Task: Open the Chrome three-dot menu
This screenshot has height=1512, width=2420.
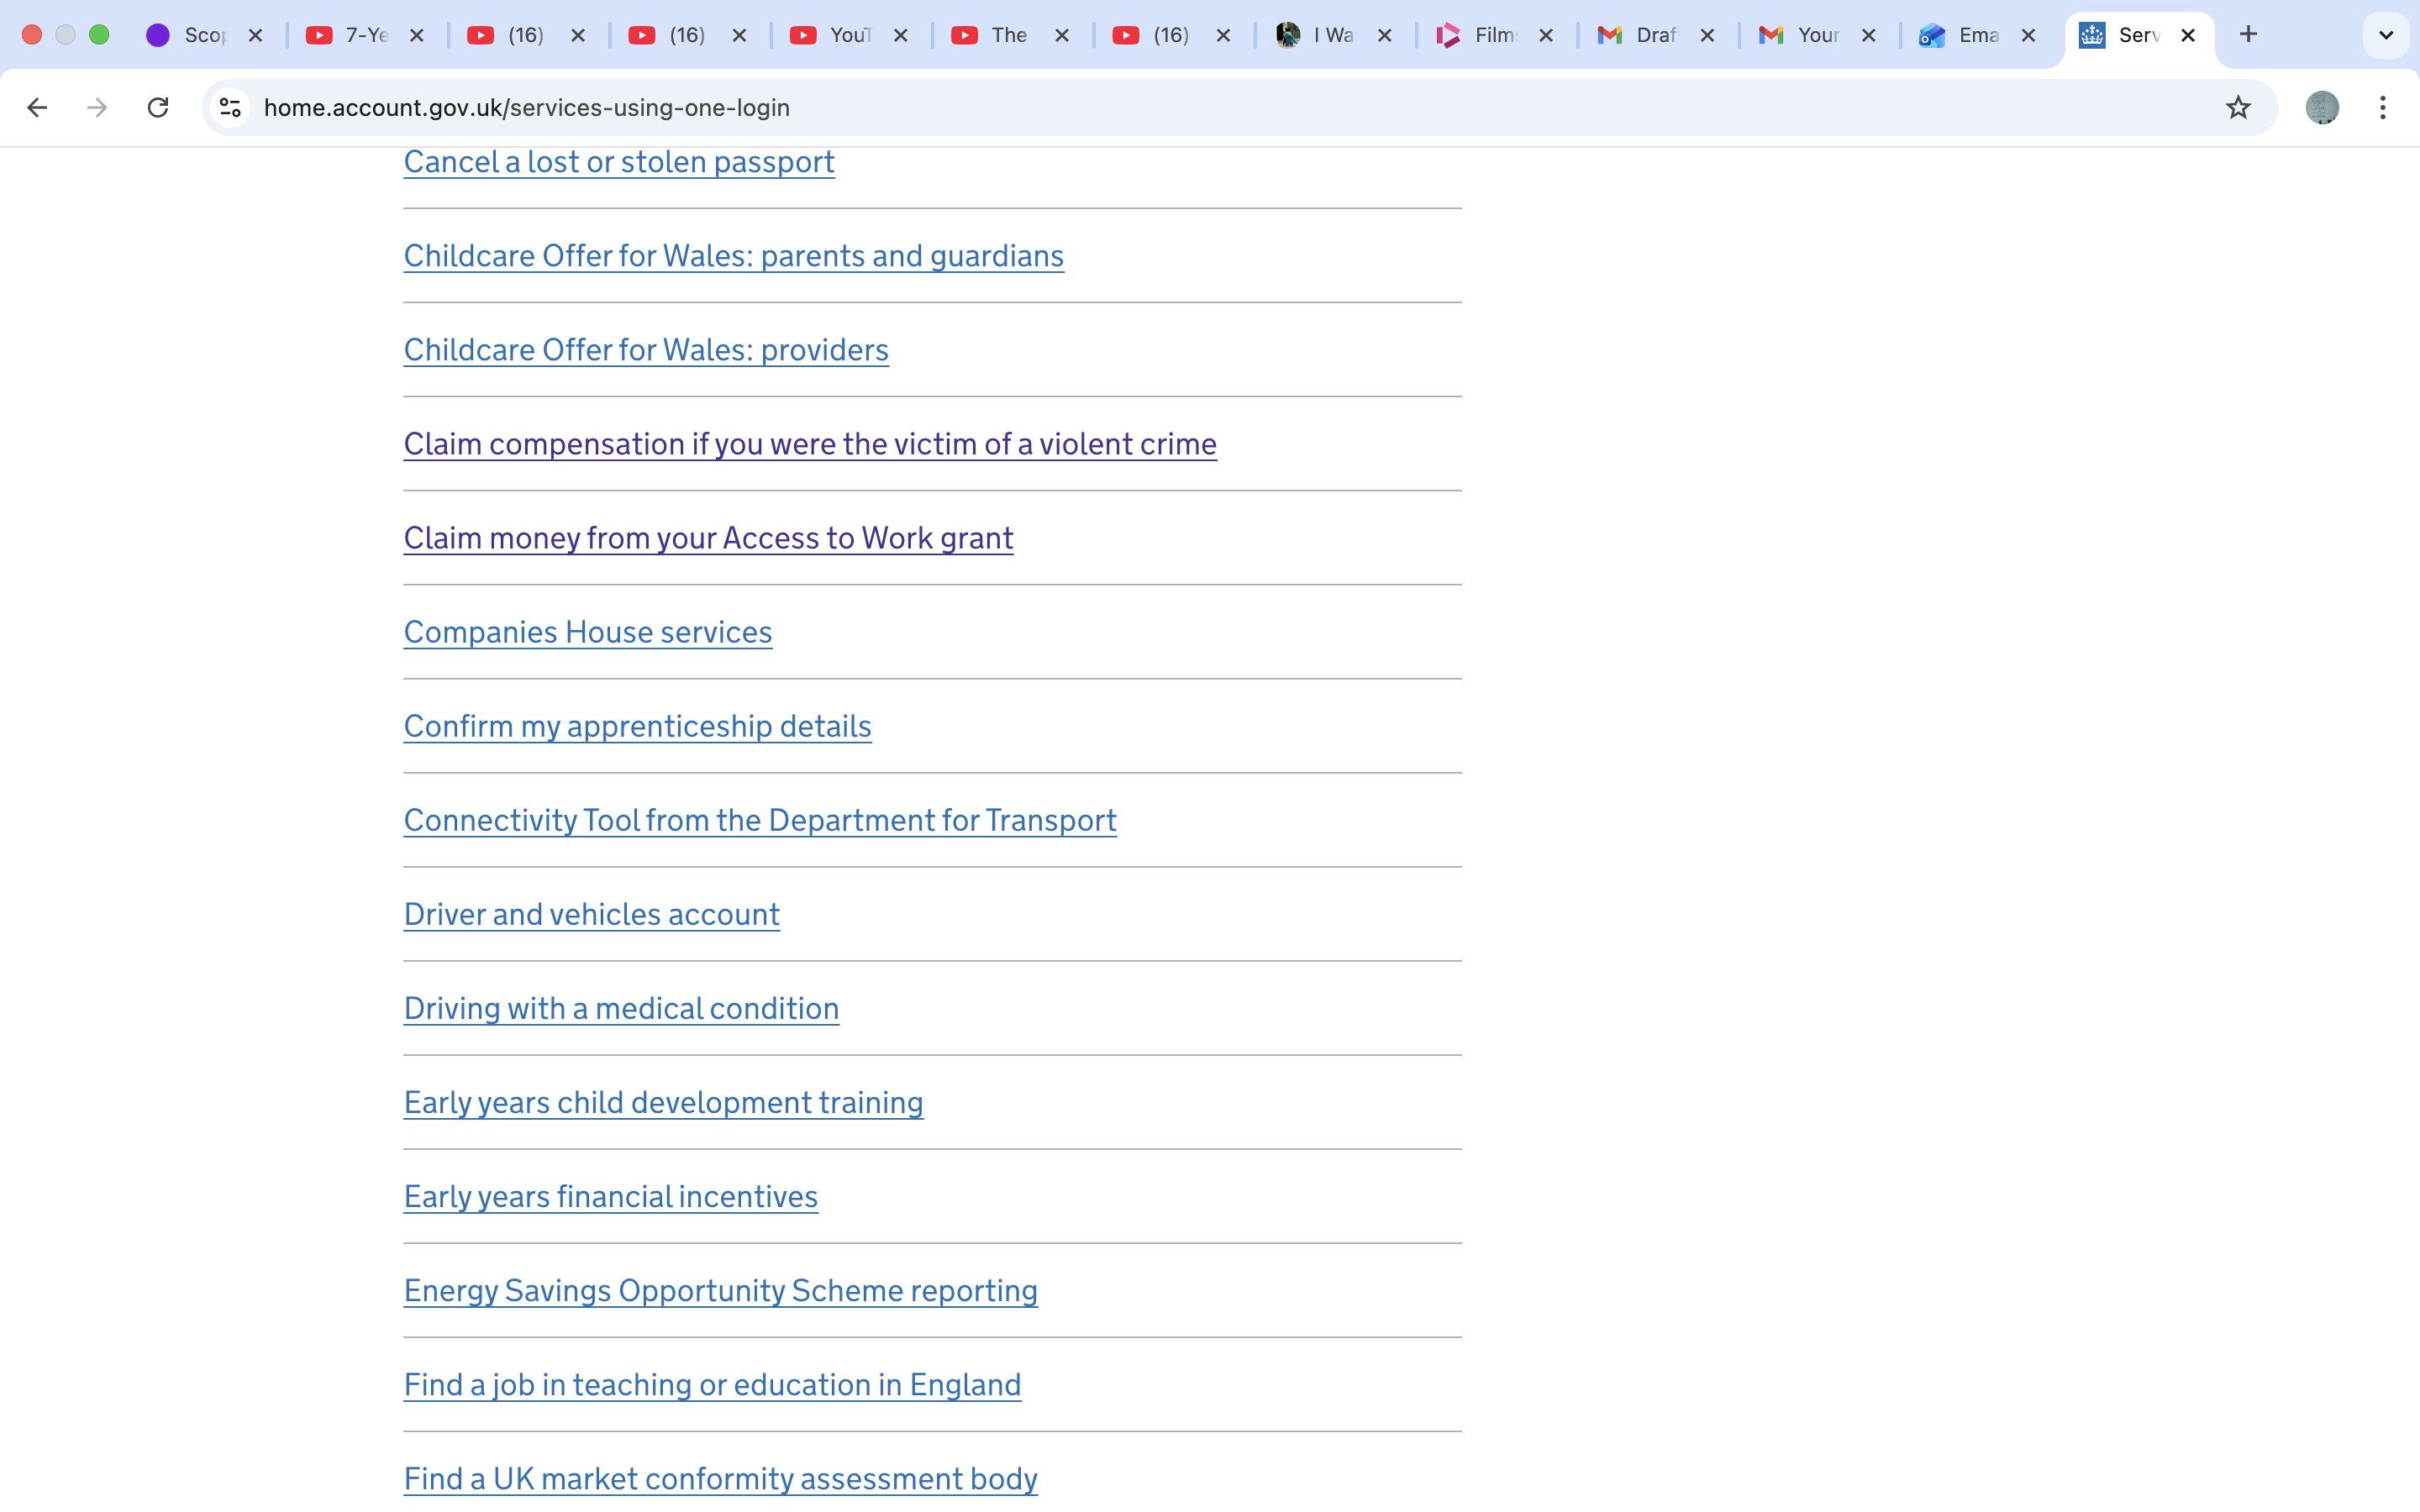Action: pyautogui.click(x=2383, y=107)
